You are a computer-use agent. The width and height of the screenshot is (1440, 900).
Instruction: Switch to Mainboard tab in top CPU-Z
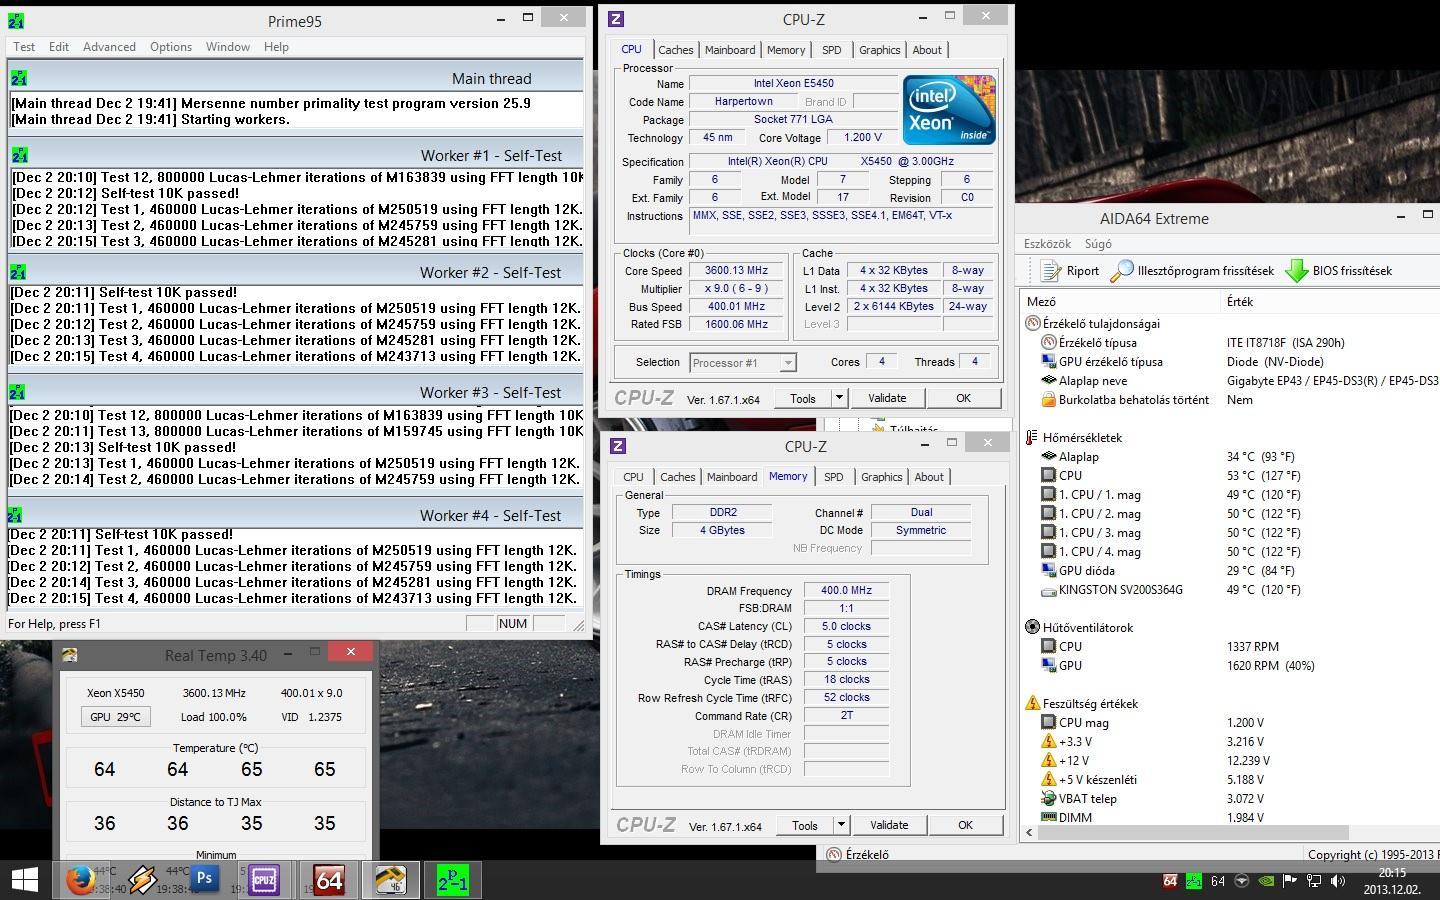point(730,50)
